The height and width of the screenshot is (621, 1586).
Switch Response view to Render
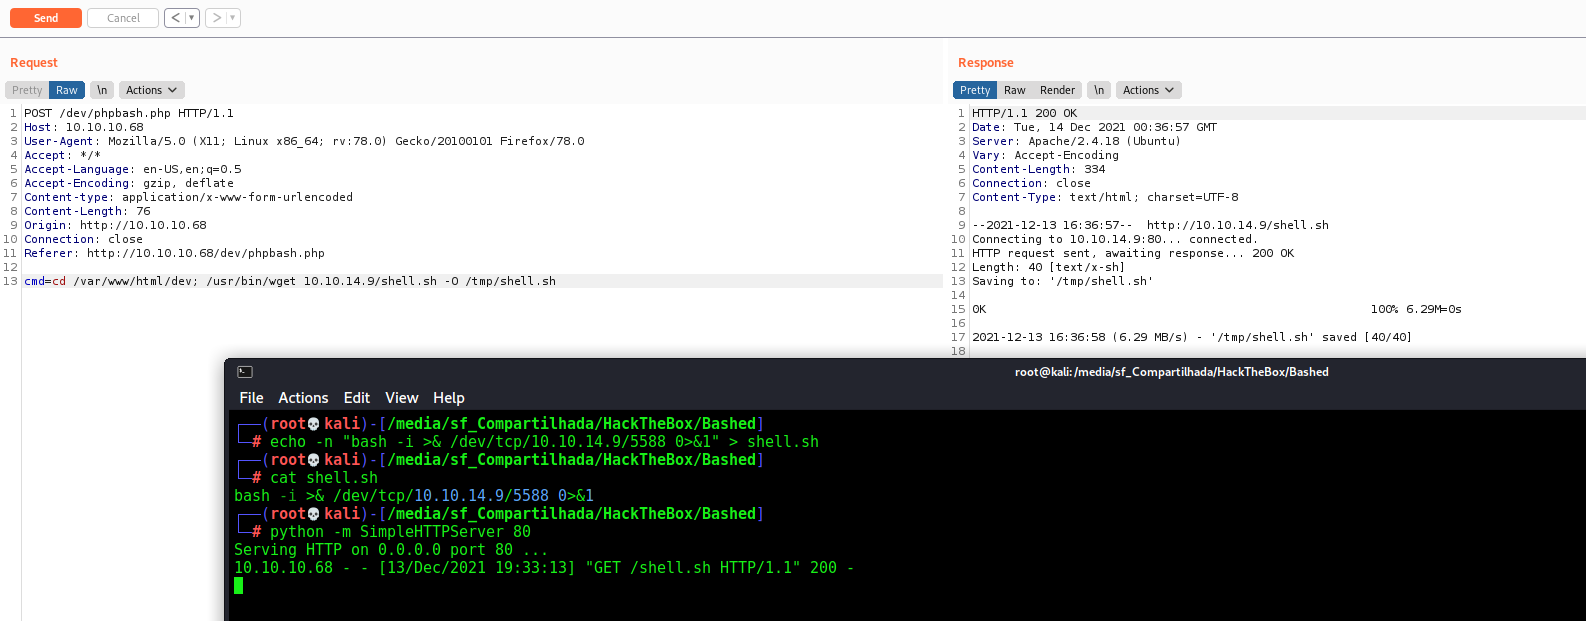(x=1057, y=90)
